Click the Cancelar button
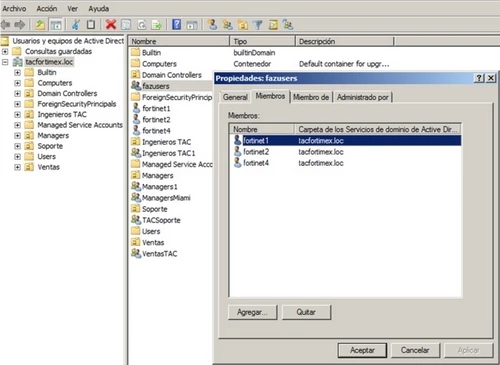The image size is (500, 365). (415, 350)
